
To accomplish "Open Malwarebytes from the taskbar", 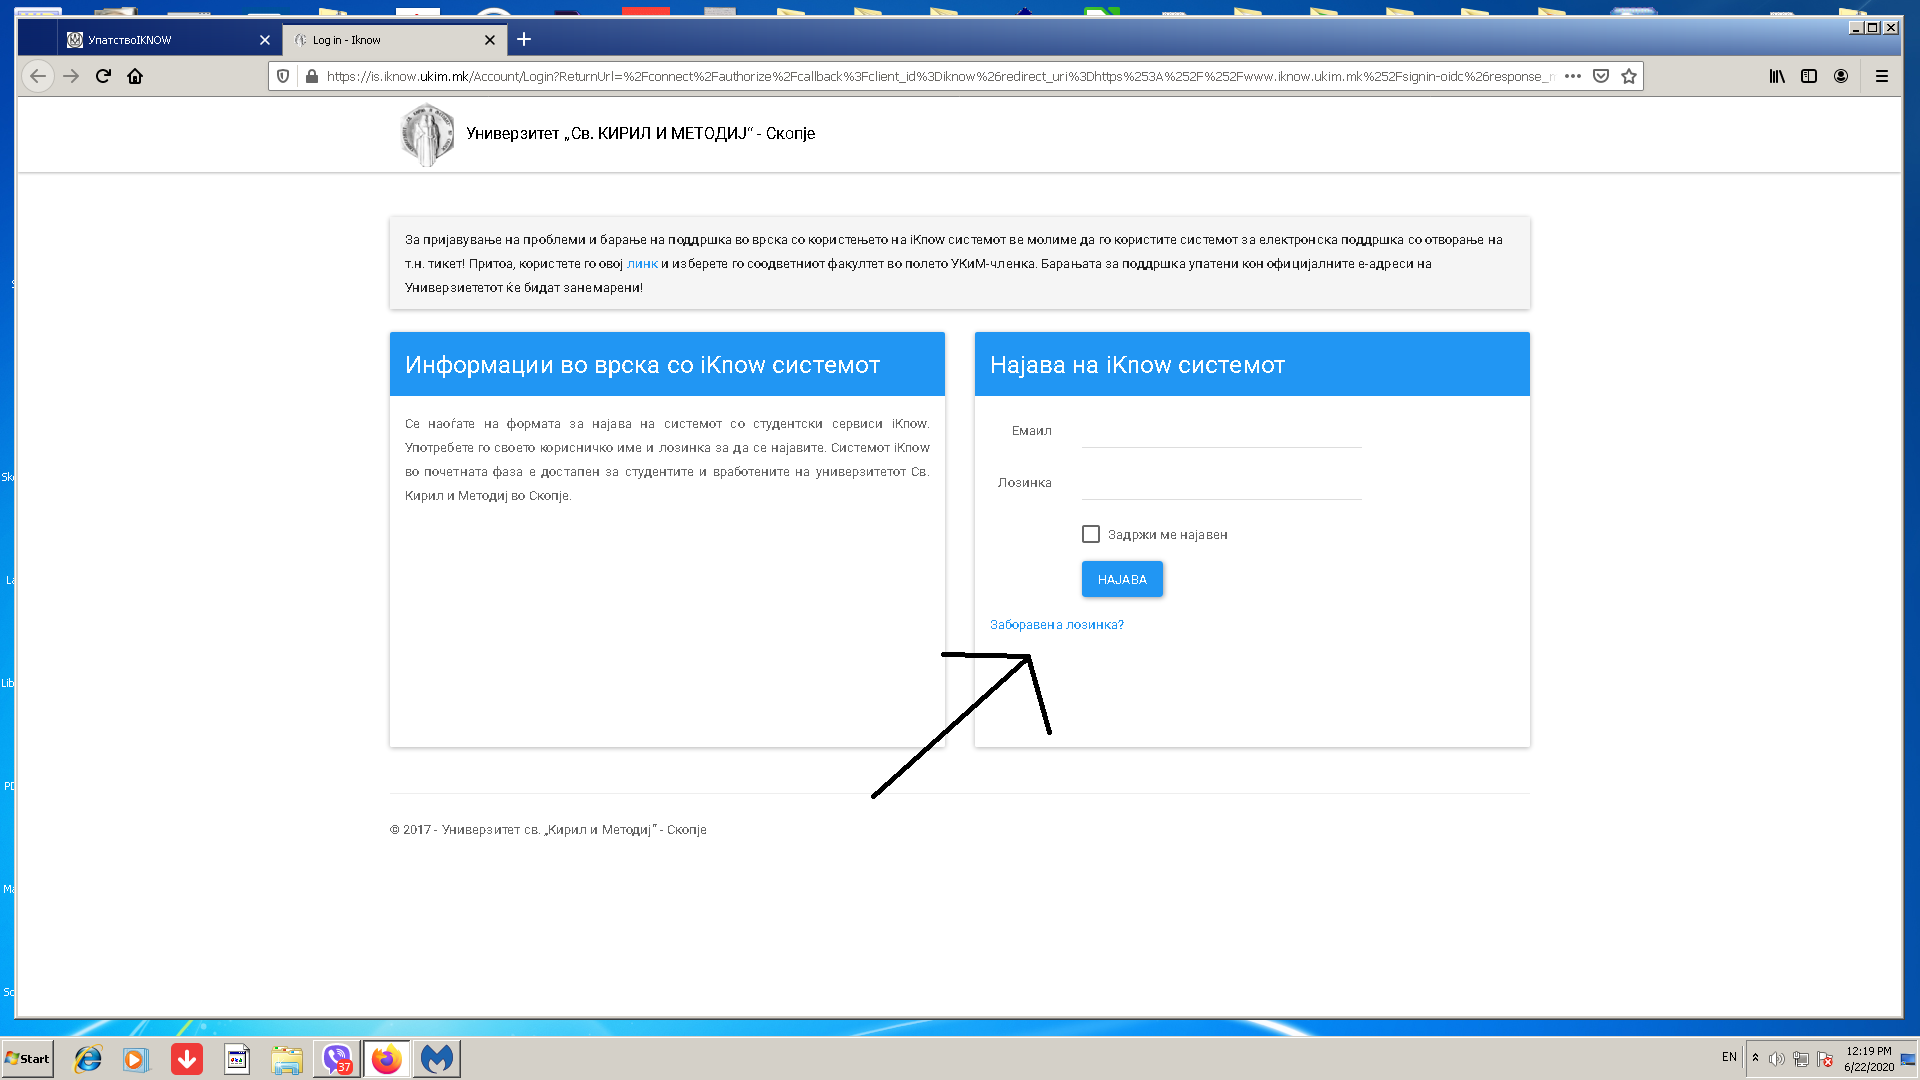I will point(437,1059).
